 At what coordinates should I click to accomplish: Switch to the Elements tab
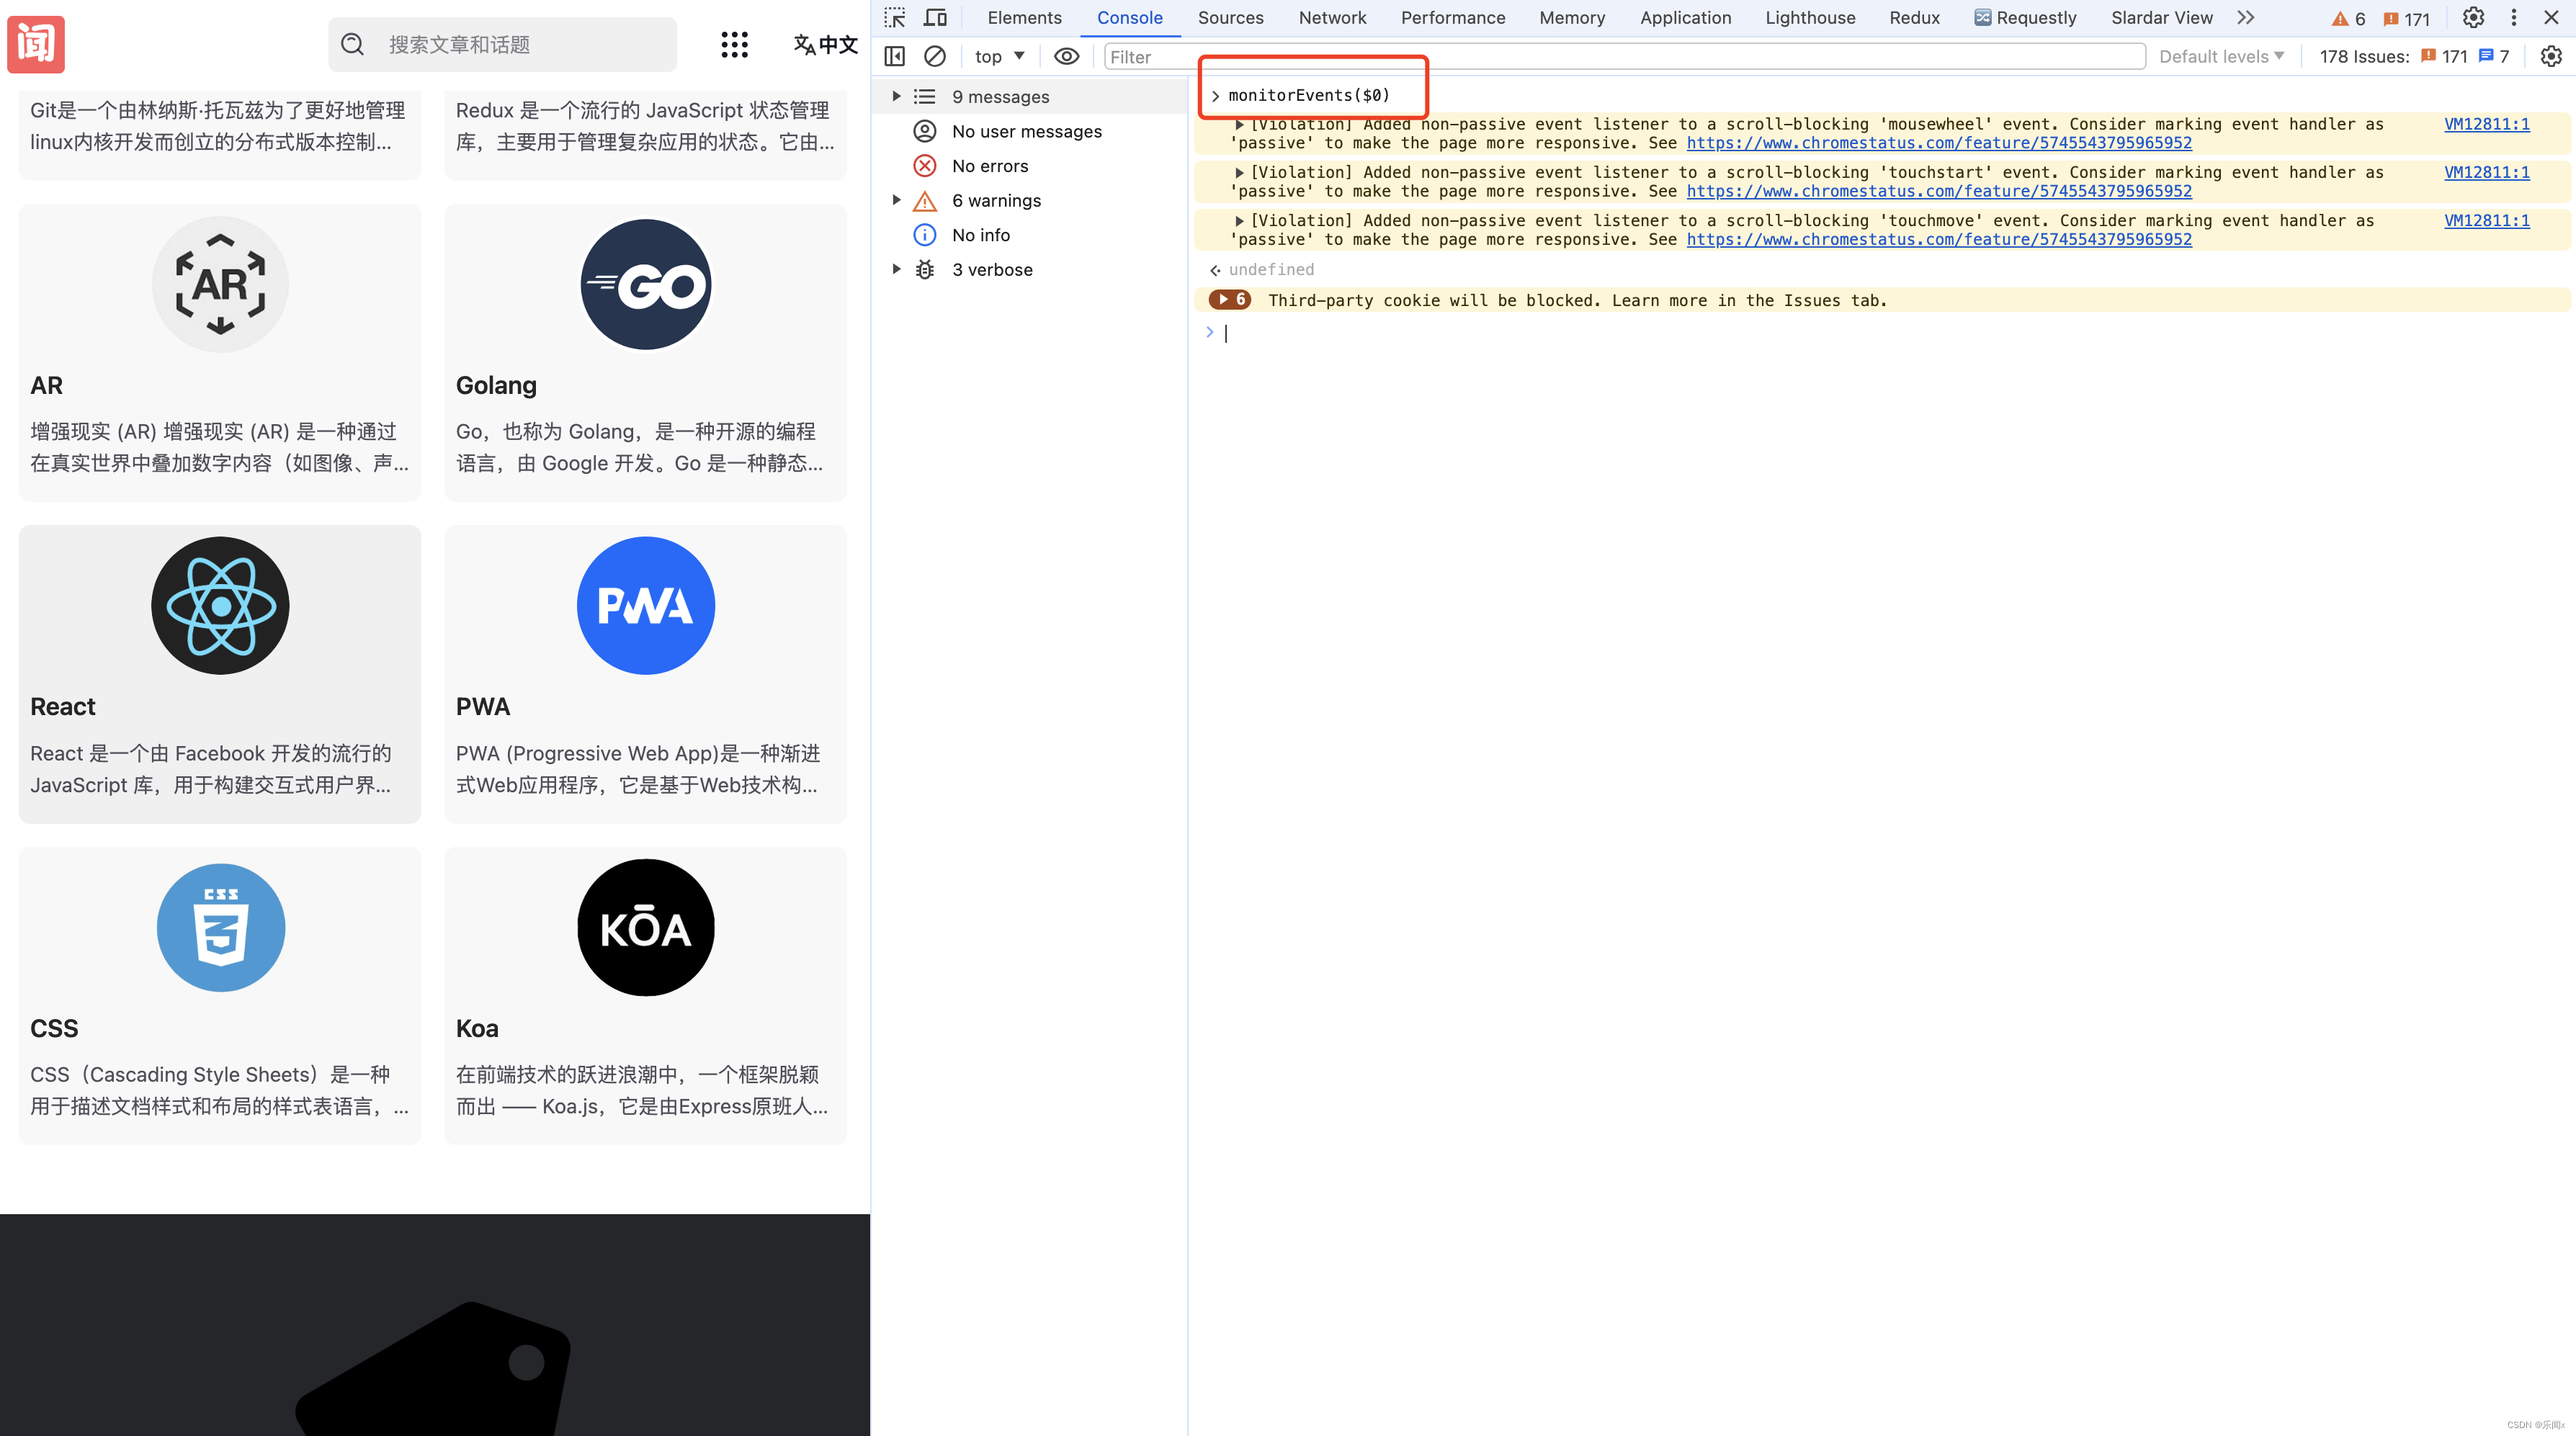point(1024,18)
